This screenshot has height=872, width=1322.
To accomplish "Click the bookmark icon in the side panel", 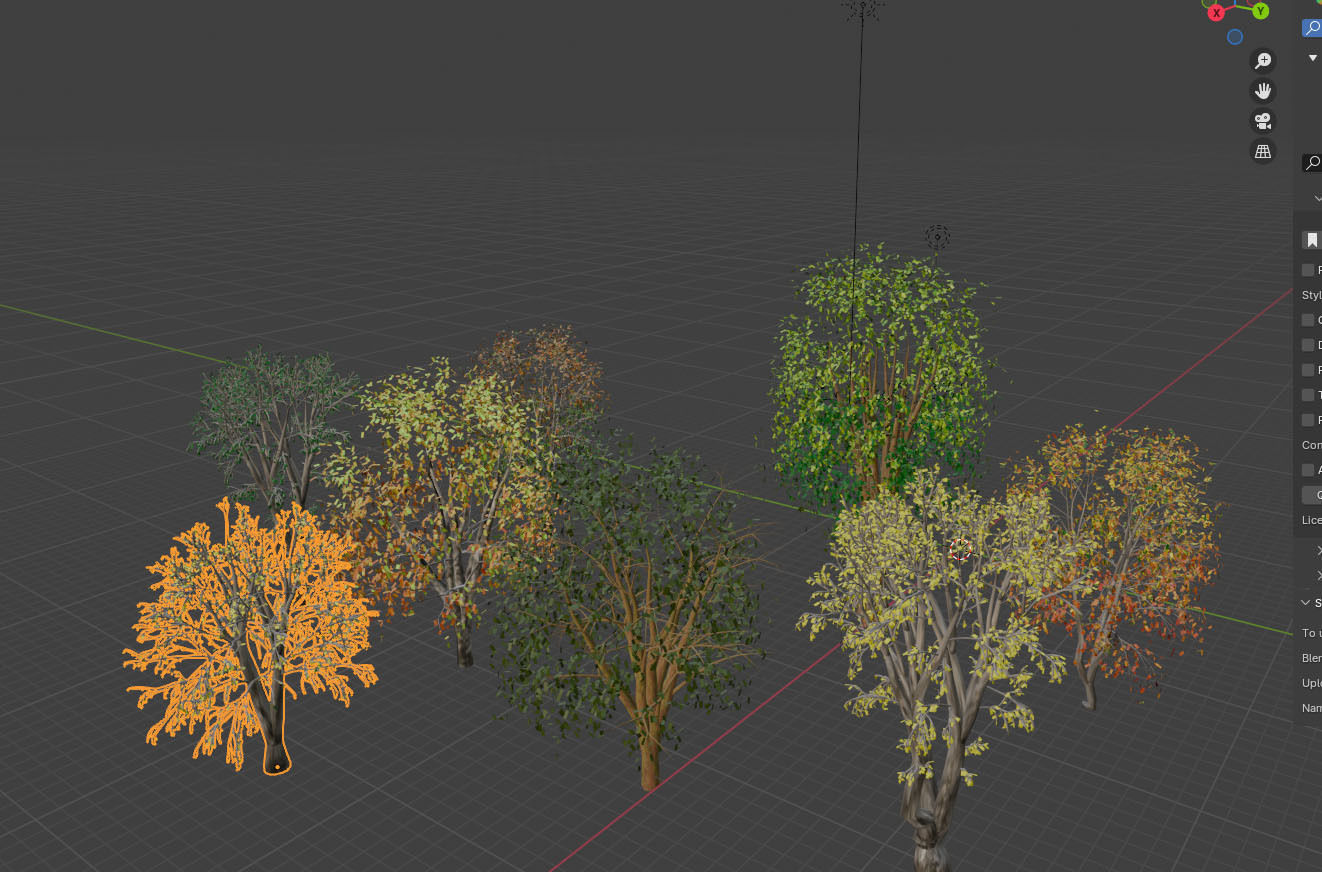I will [1312, 240].
